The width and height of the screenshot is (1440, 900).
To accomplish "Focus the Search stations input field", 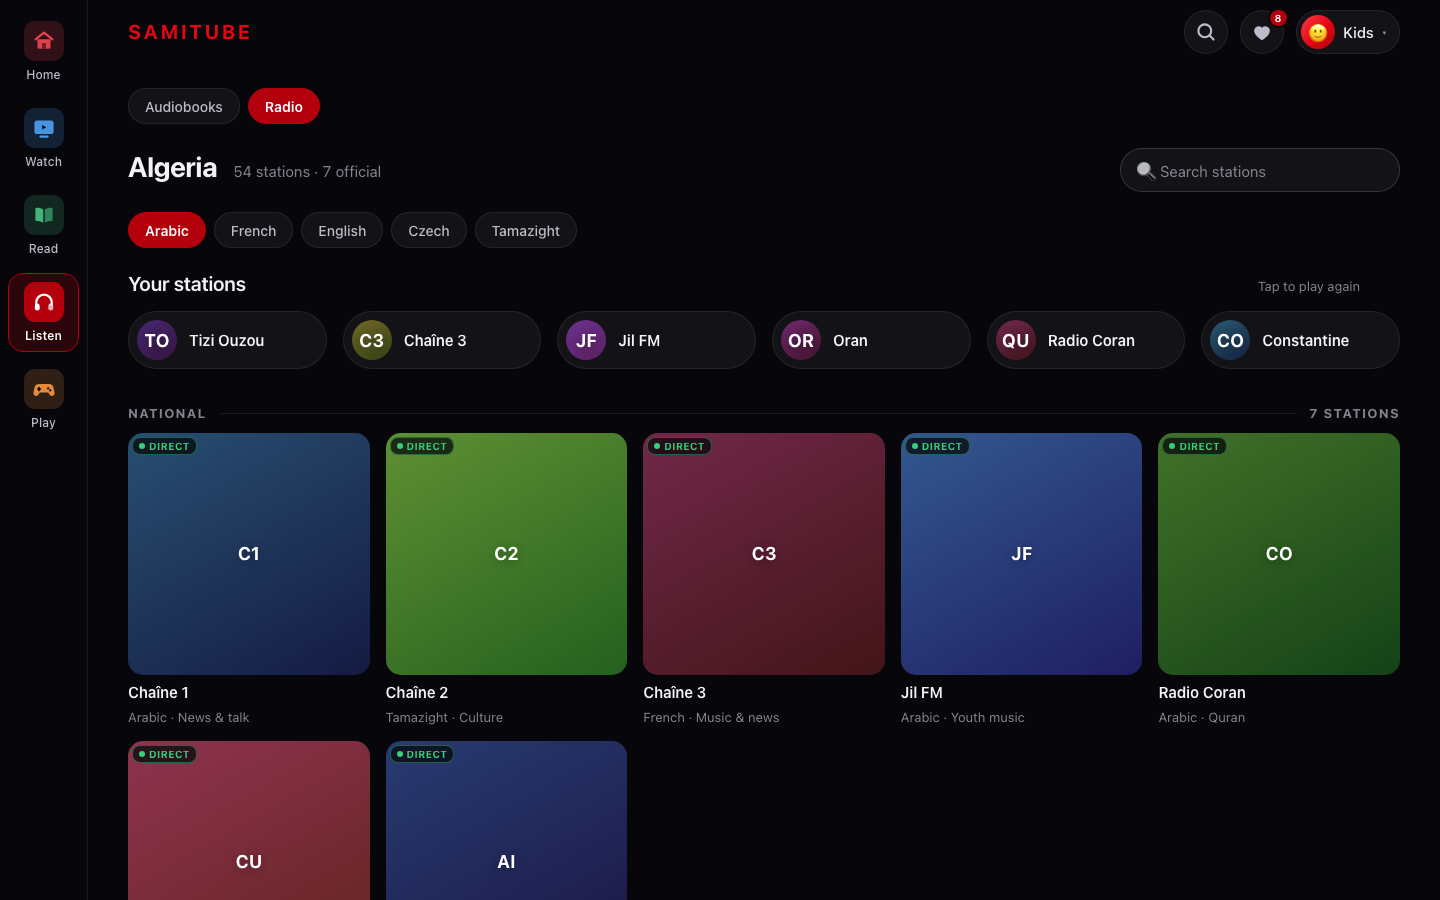I will tap(1260, 170).
